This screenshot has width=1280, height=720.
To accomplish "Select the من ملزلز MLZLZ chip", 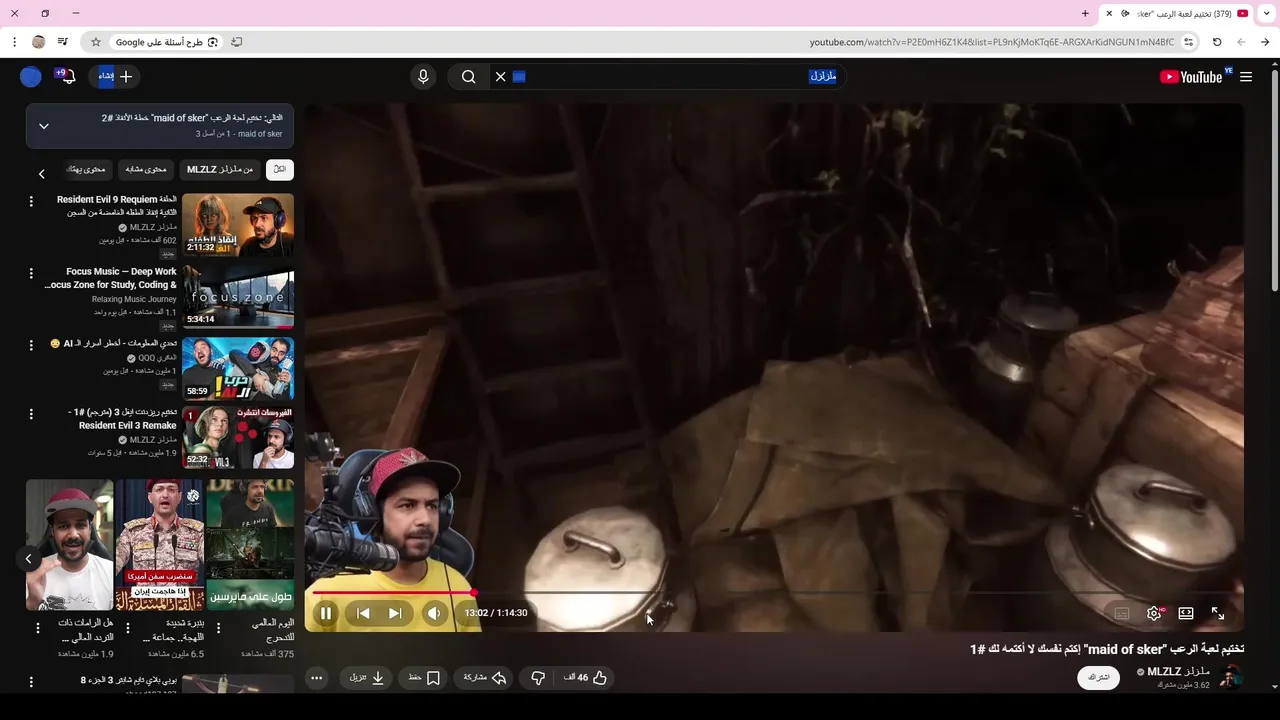I will point(220,170).
